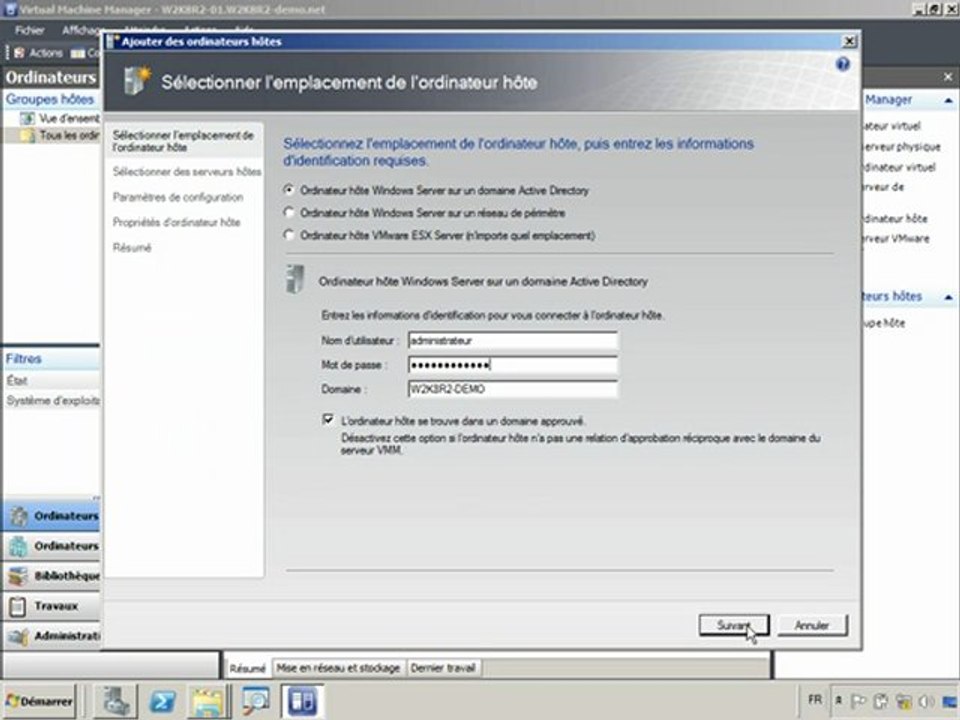Go to the Résumé wizard step

(x=132, y=247)
